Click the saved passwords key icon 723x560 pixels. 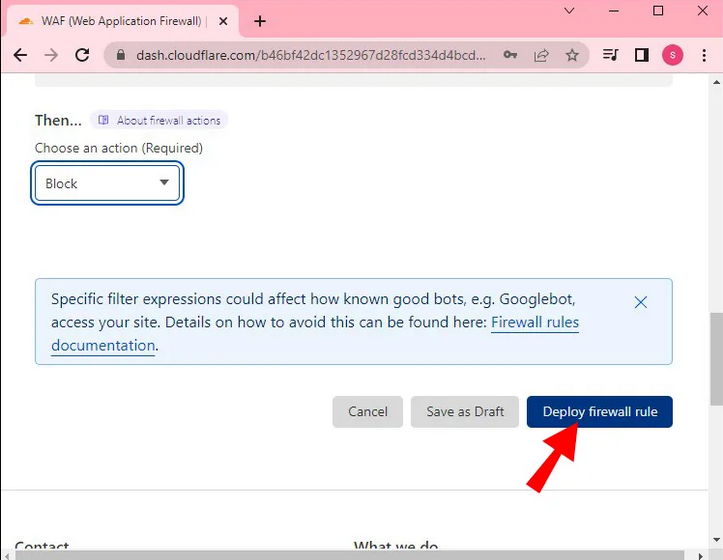pos(510,56)
